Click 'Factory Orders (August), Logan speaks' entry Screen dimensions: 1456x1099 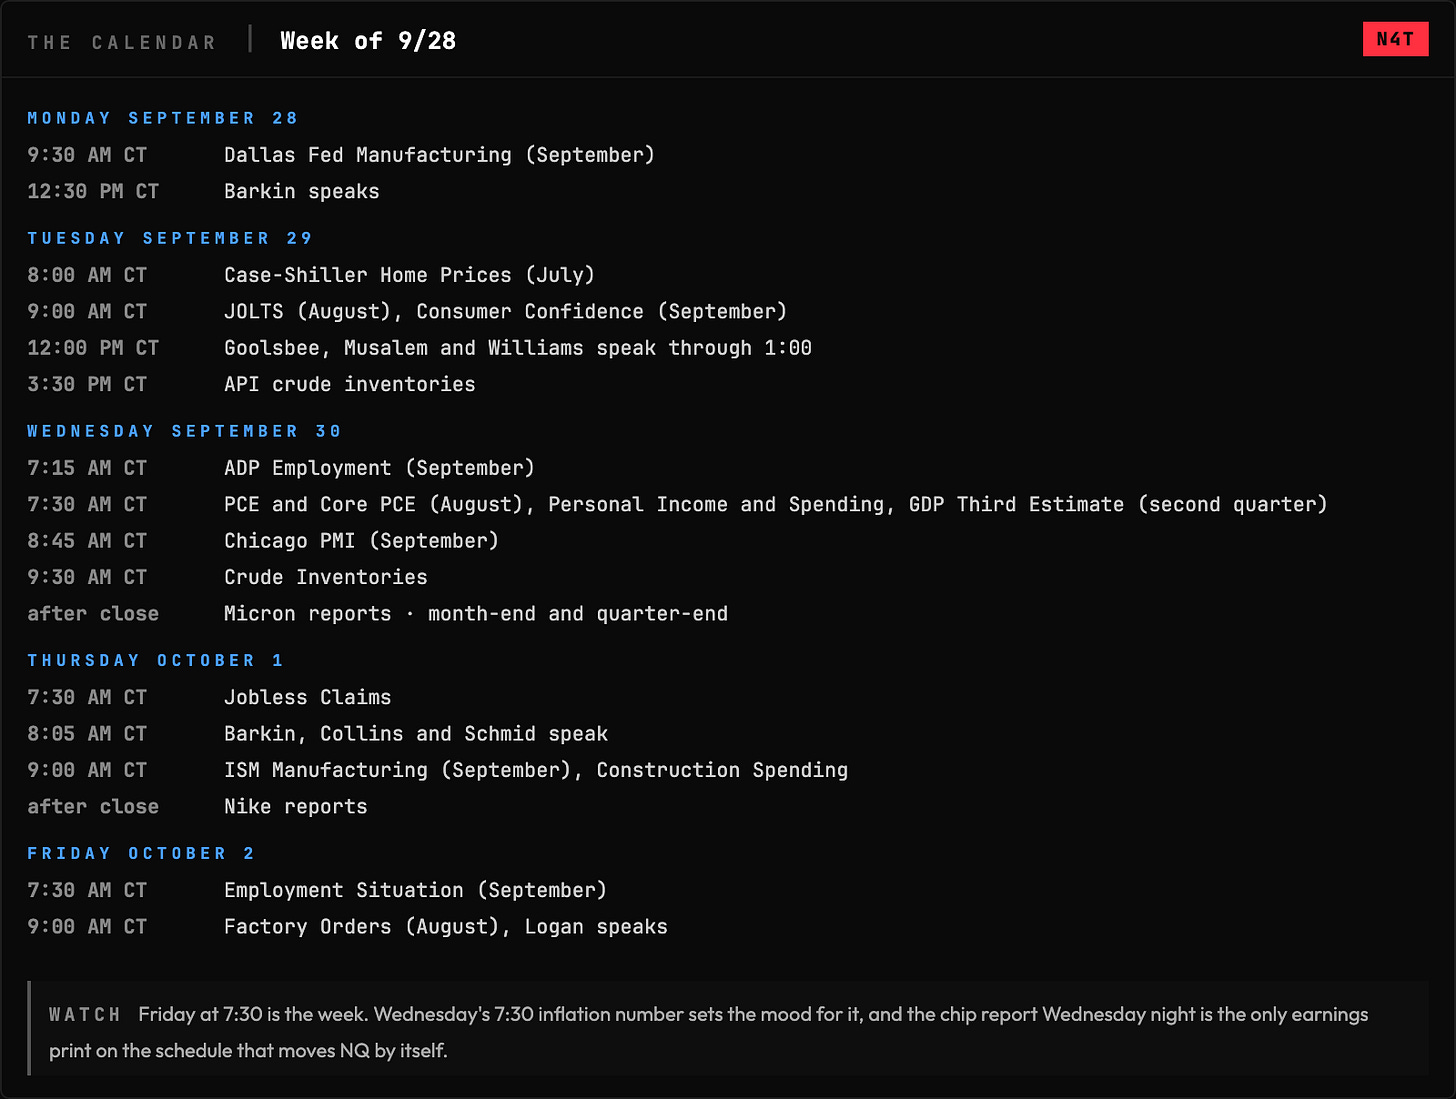[x=446, y=927]
